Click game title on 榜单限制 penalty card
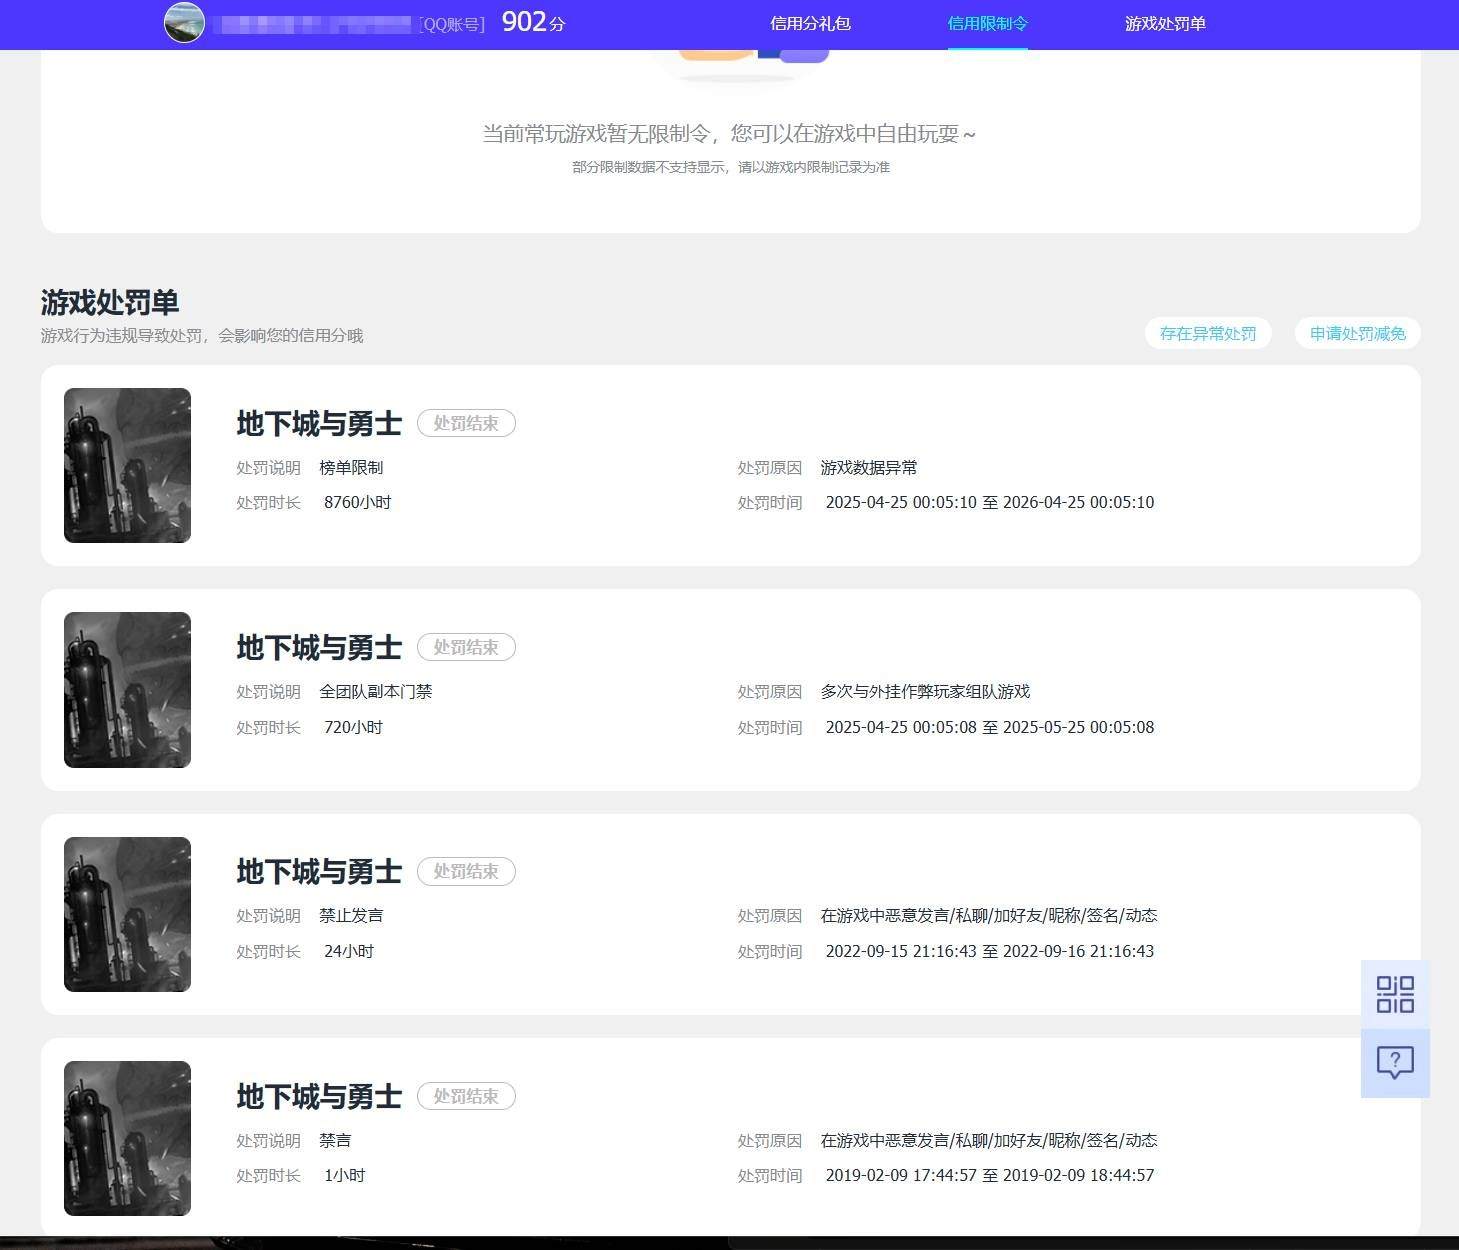The width and height of the screenshot is (1459, 1250). point(319,423)
